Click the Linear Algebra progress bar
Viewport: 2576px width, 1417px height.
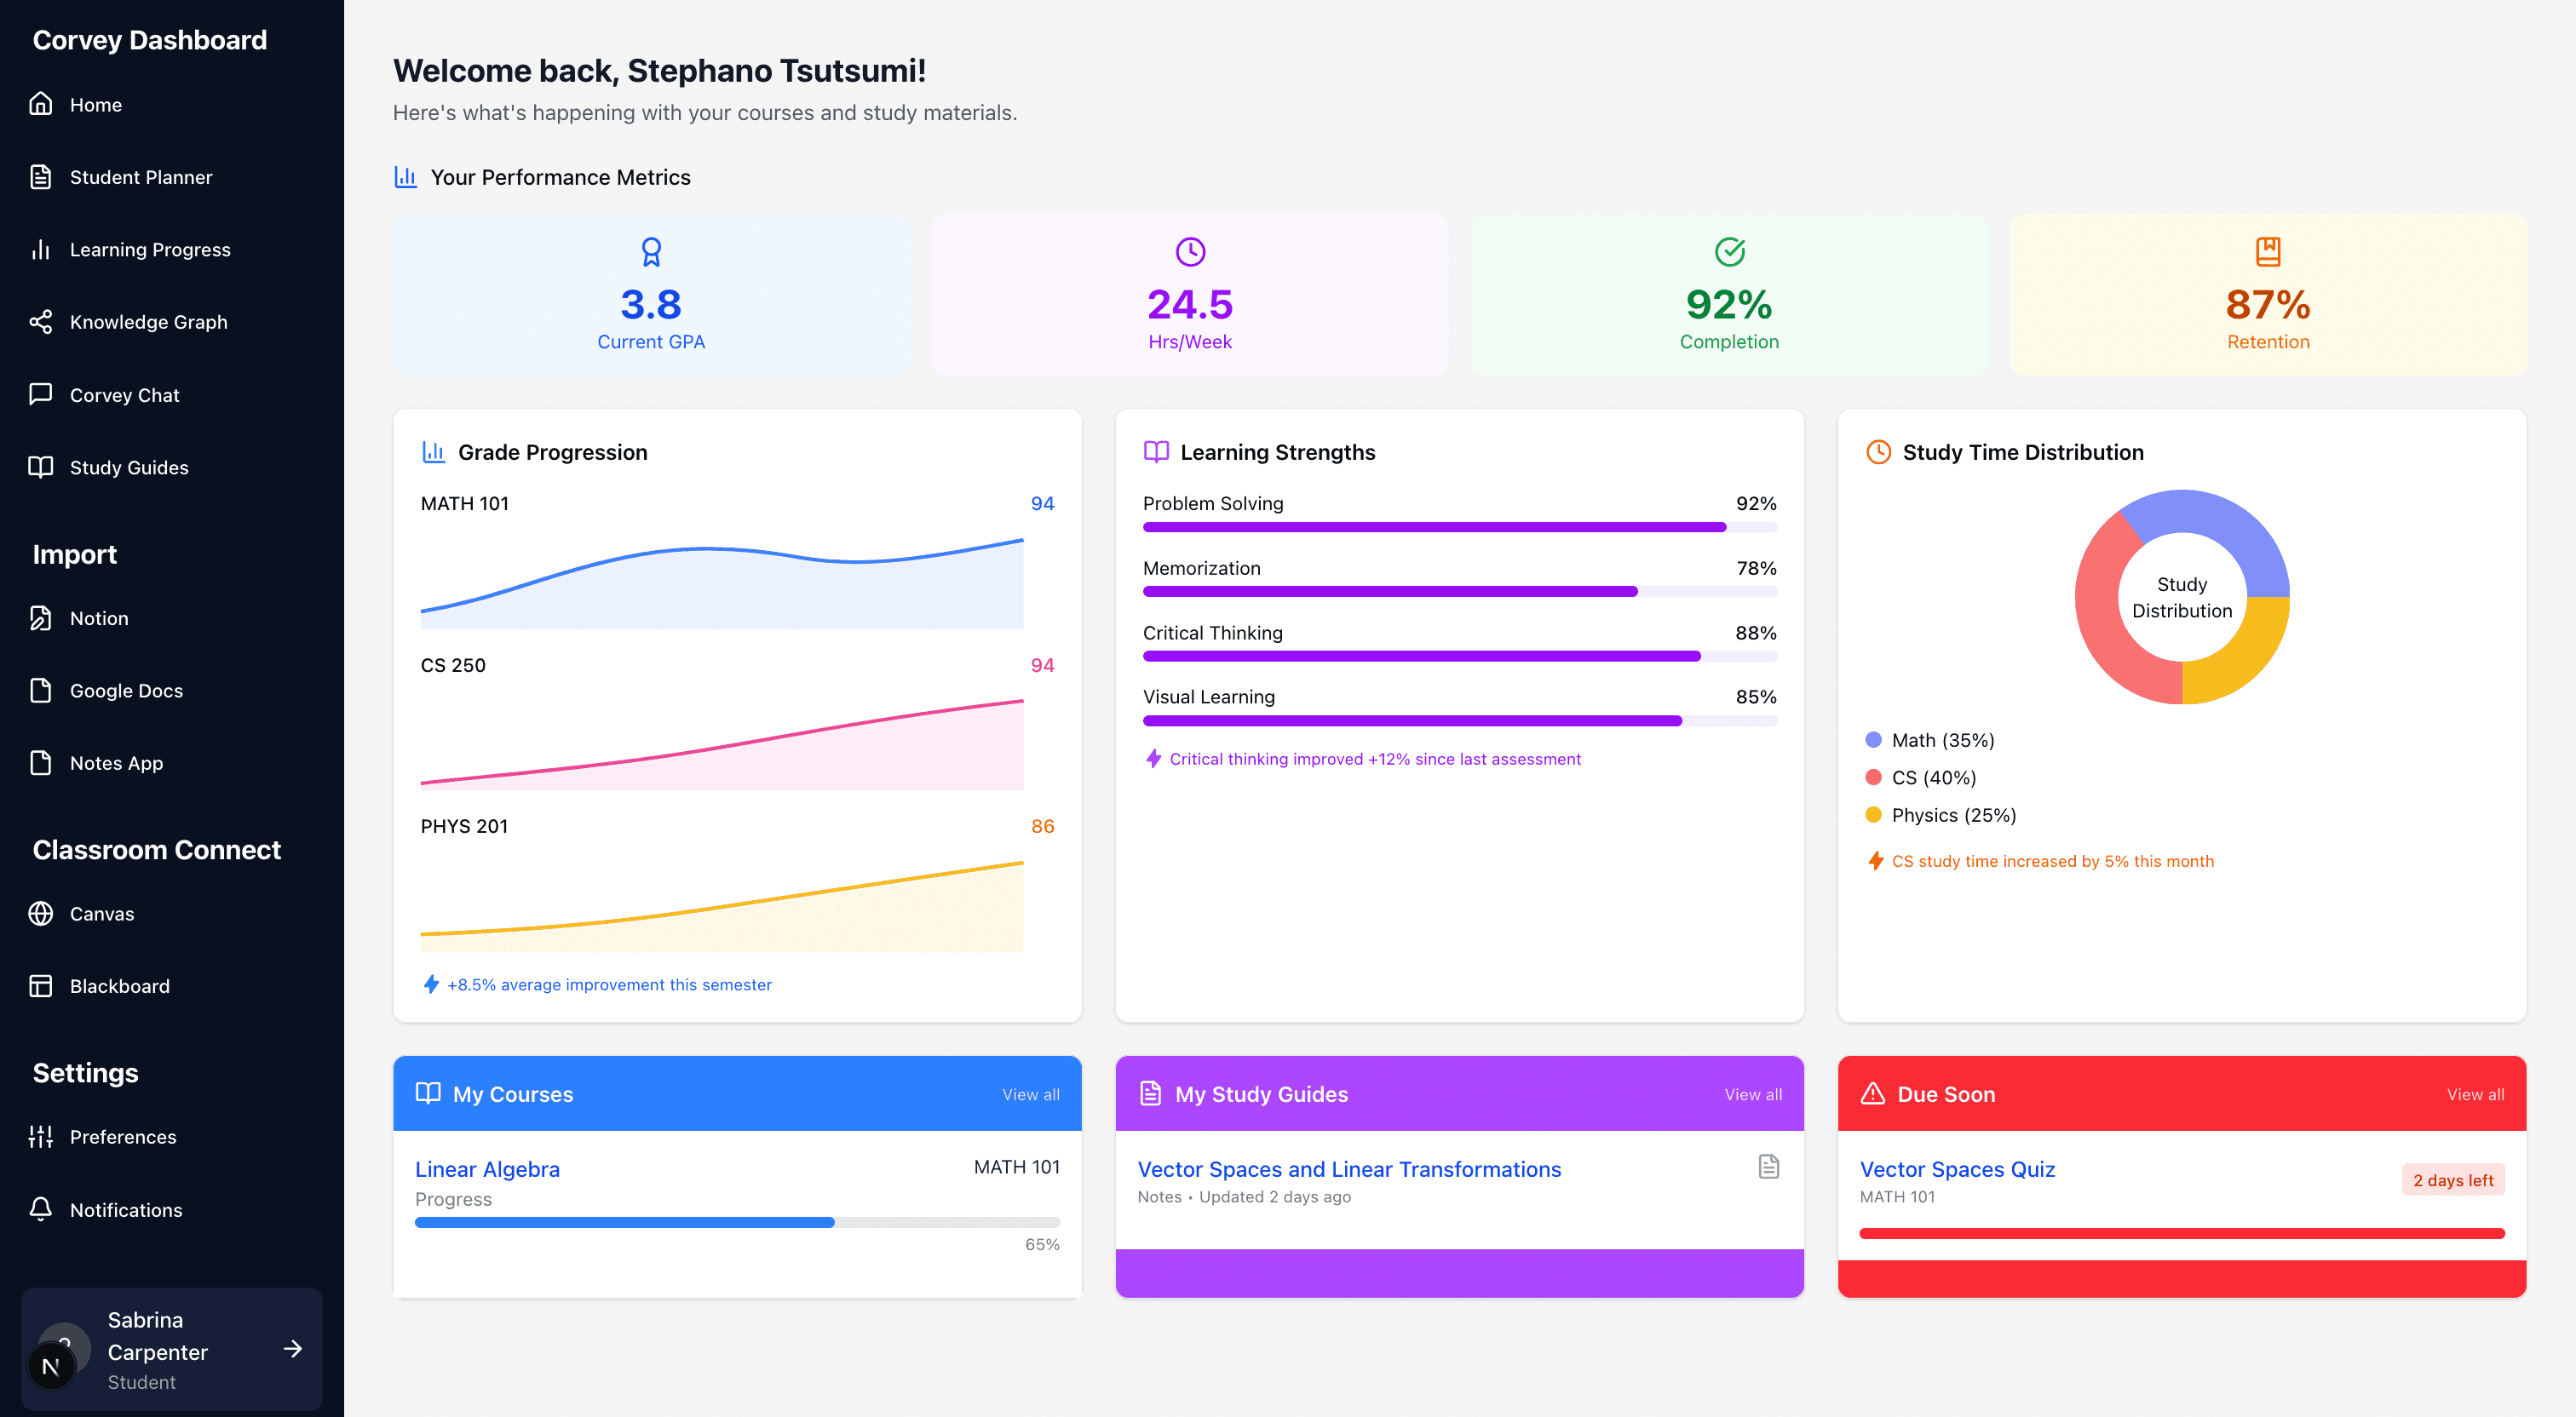pyautogui.click(x=737, y=1221)
